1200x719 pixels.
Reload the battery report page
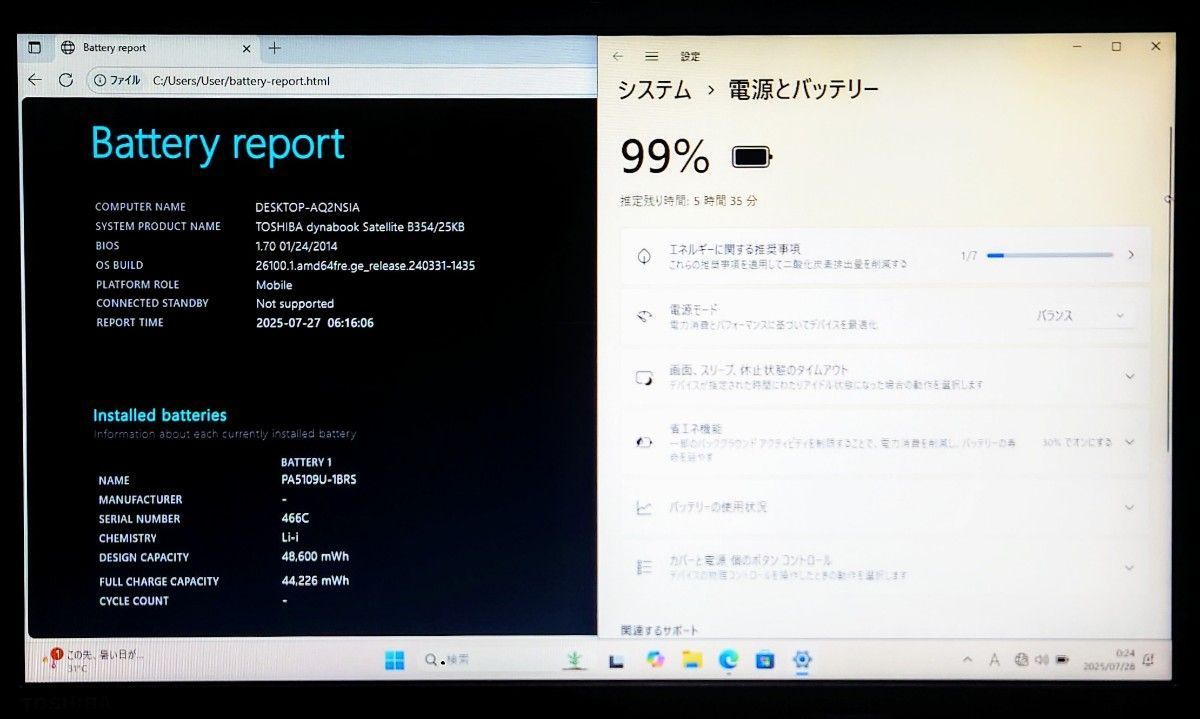(x=66, y=80)
